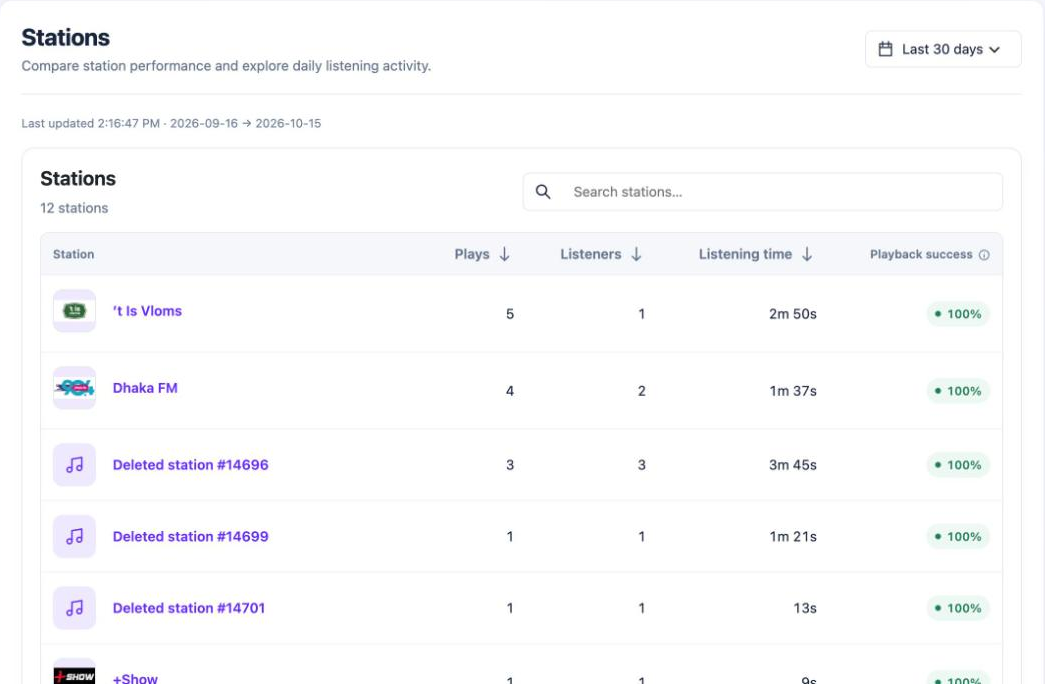Click listeners count 3 for Deleted station #14696

click(x=642, y=465)
